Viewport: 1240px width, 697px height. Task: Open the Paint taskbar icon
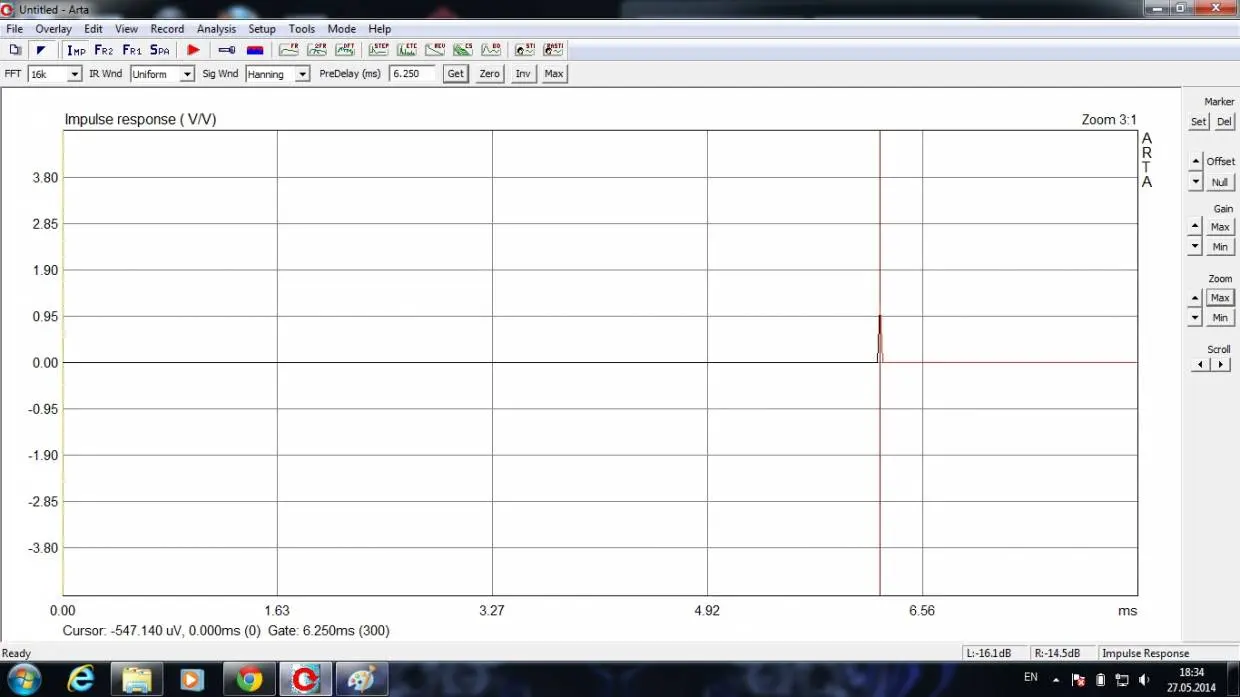[x=360, y=680]
